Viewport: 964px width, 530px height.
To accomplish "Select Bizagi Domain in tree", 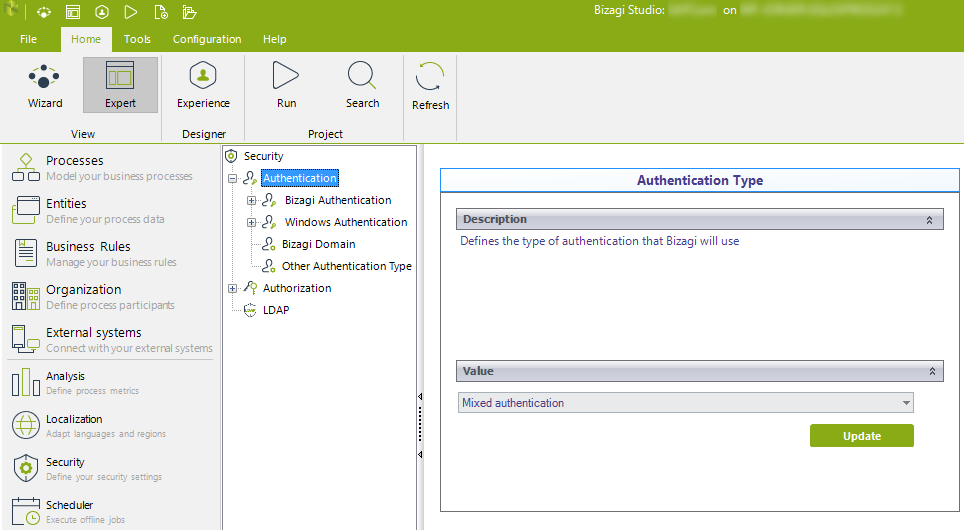I will pyautogui.click(x=318, y=244).
